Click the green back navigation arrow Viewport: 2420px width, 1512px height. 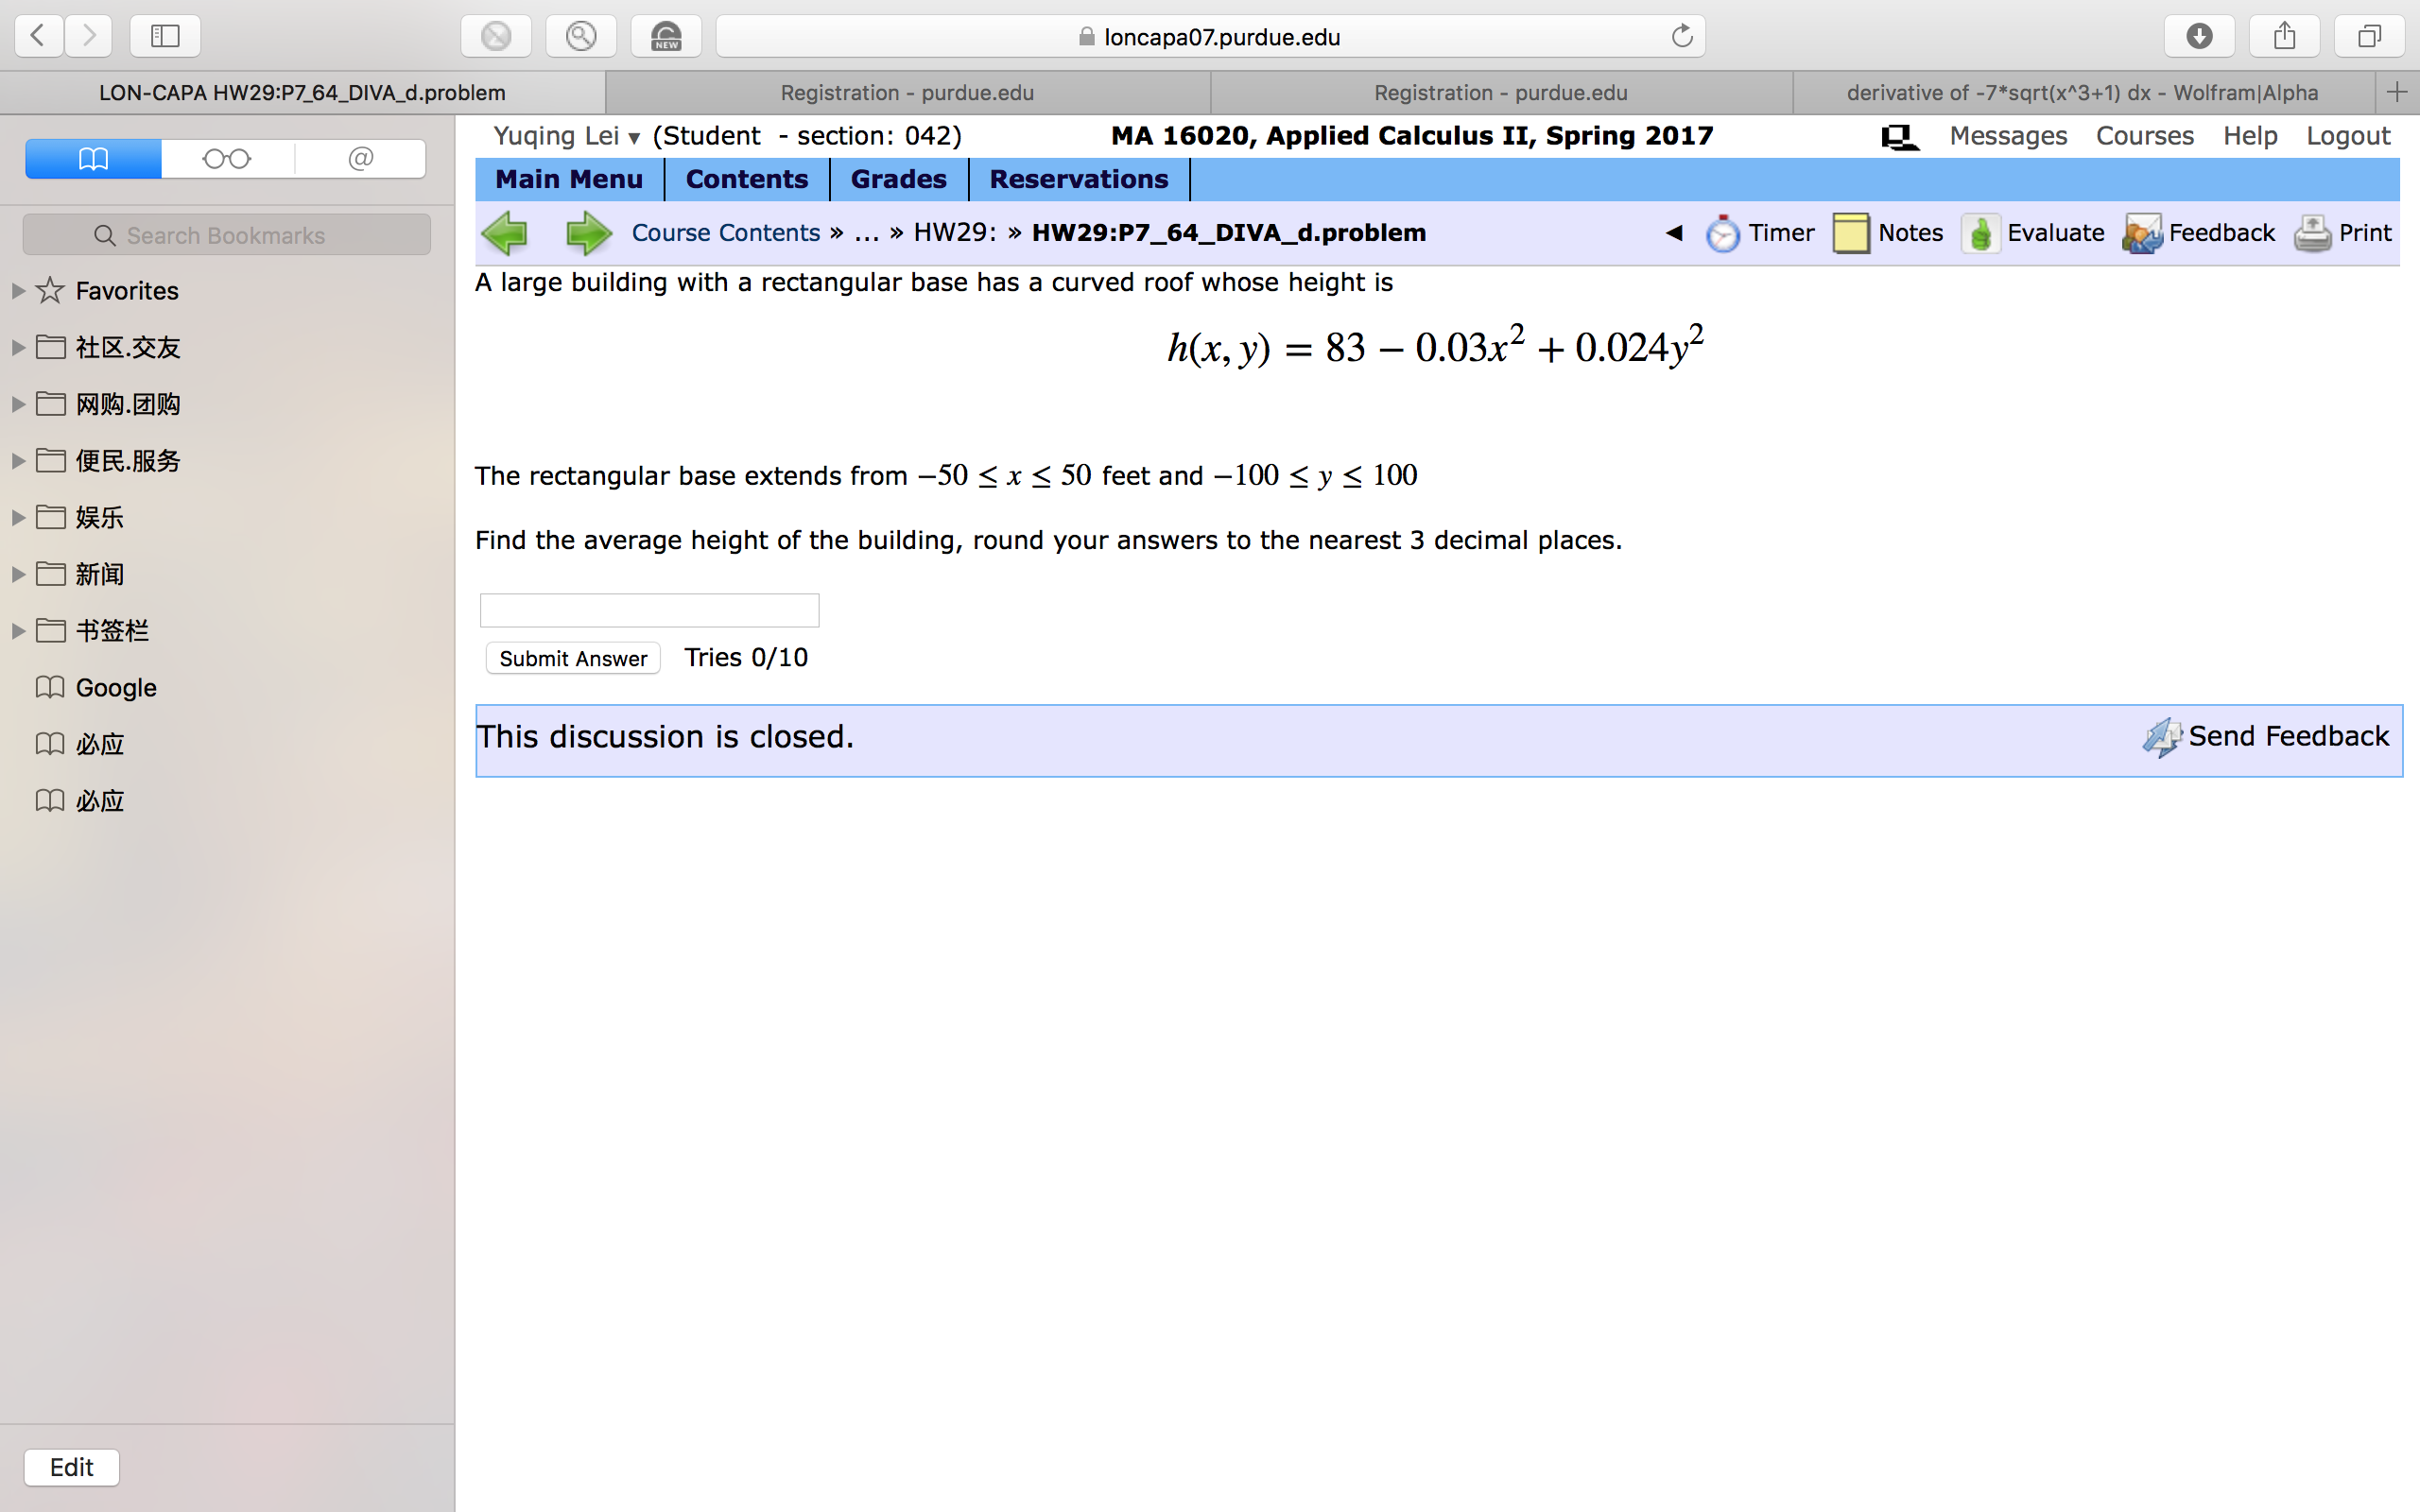506,232
